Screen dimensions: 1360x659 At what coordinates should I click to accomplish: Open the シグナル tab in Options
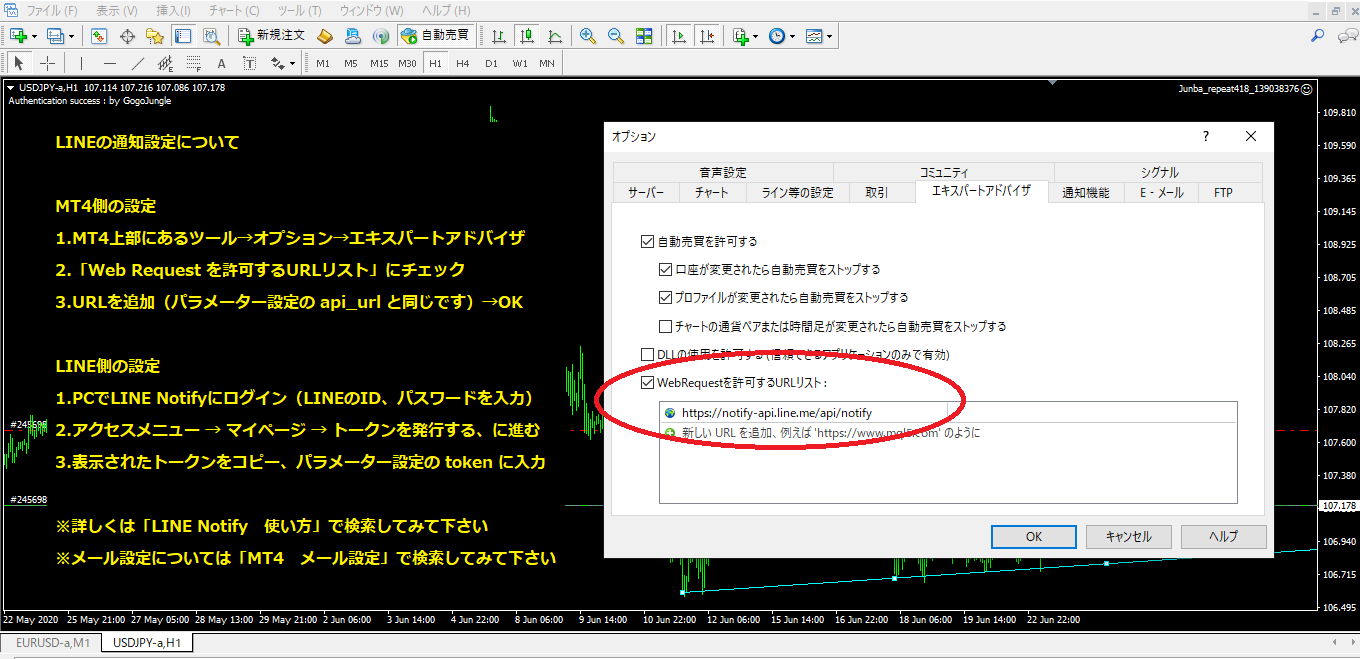click(1159, 172)
